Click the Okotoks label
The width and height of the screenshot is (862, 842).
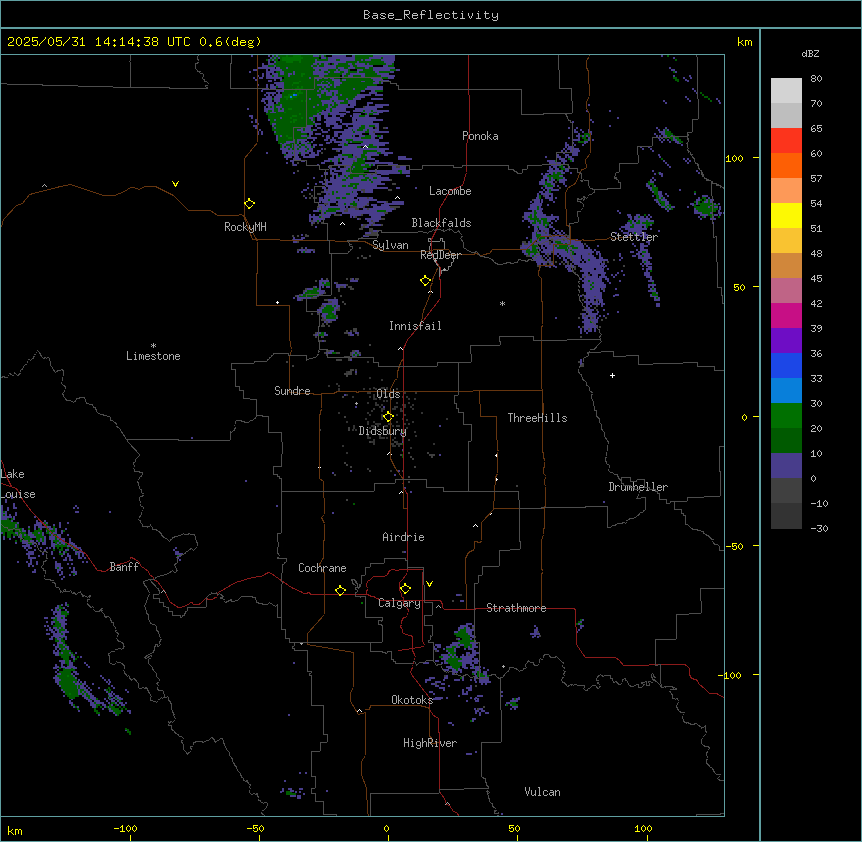412,700
